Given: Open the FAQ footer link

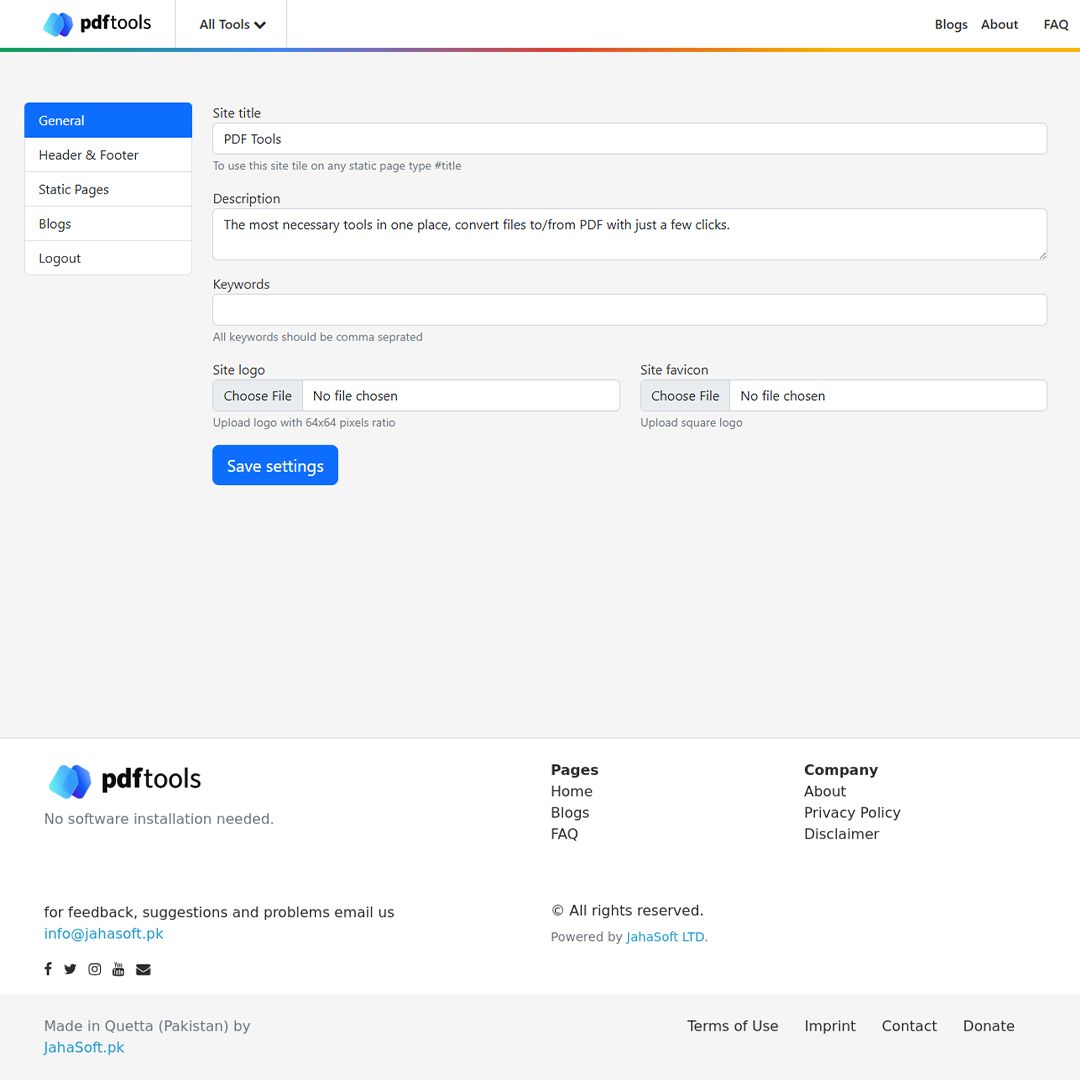Looking at the screenshot, I should point(564,834).
